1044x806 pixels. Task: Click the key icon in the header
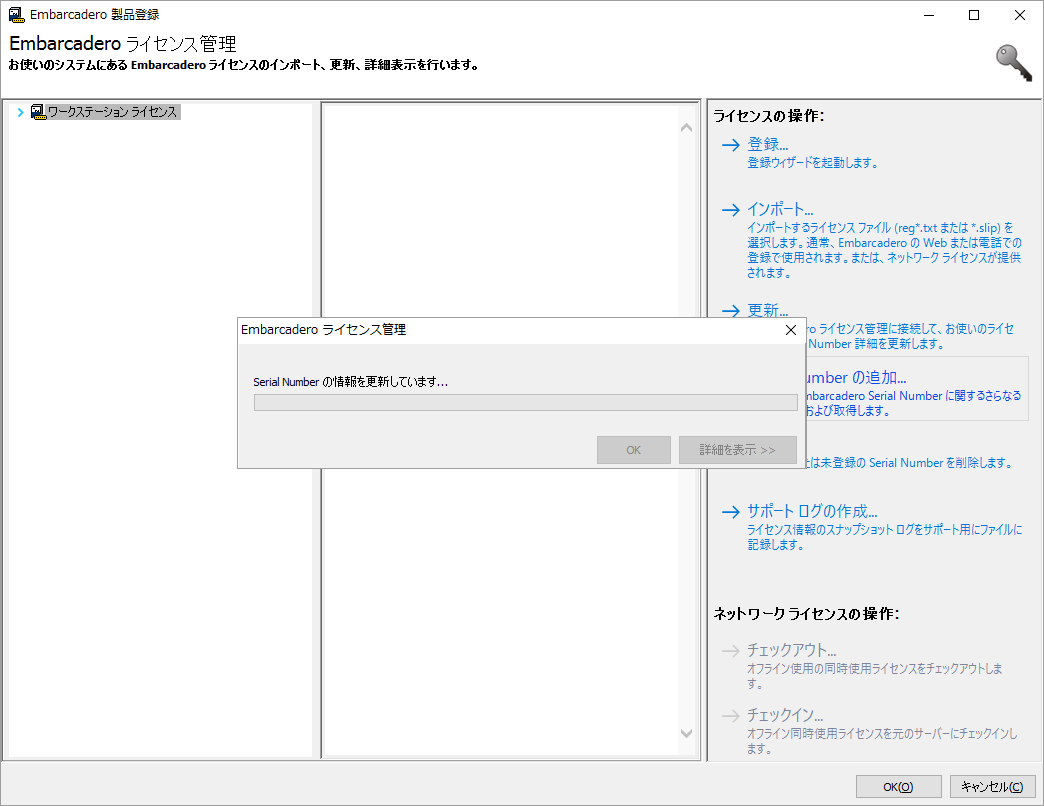[x=1013, y=63]
